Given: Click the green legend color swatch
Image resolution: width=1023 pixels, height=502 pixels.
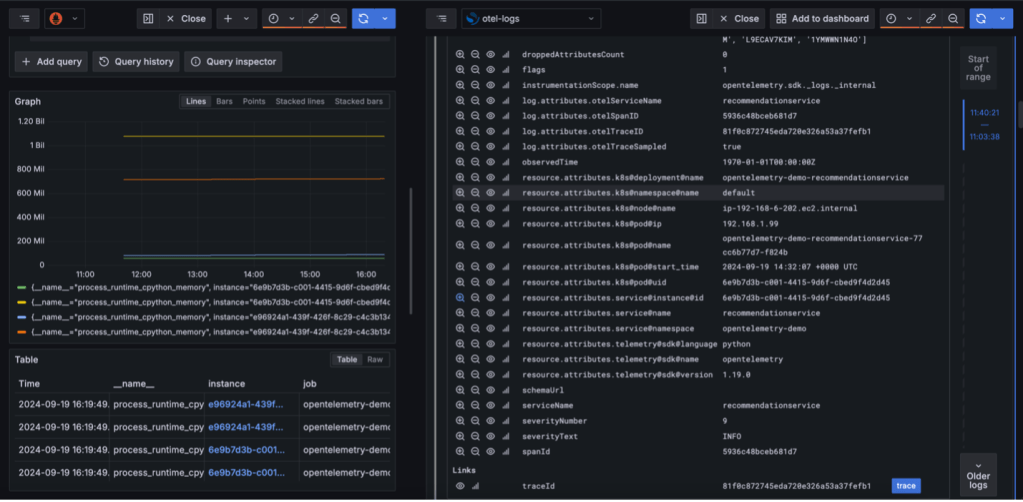Looking at the screenshot, I should 22,287.
